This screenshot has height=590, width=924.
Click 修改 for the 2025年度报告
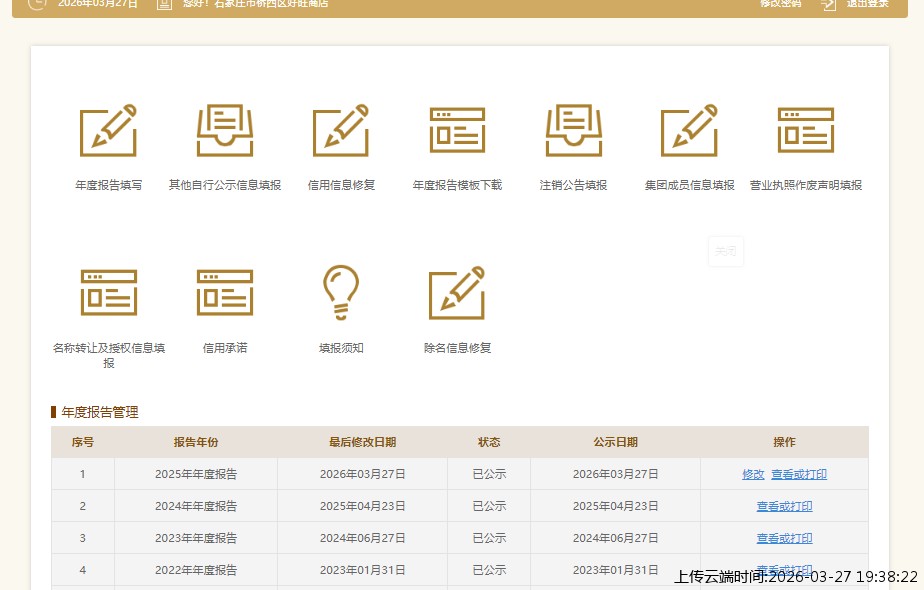pos(753,474)
